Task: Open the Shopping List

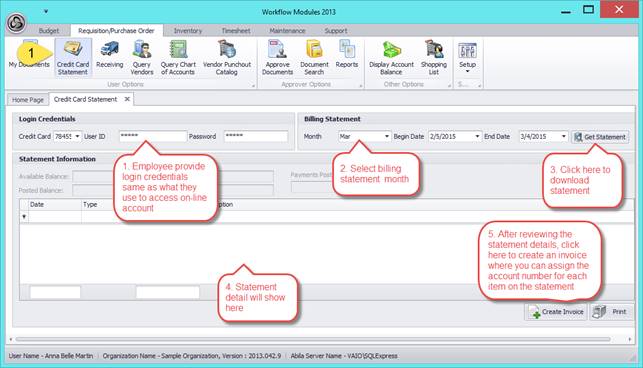Action: (x=434, y=57)
